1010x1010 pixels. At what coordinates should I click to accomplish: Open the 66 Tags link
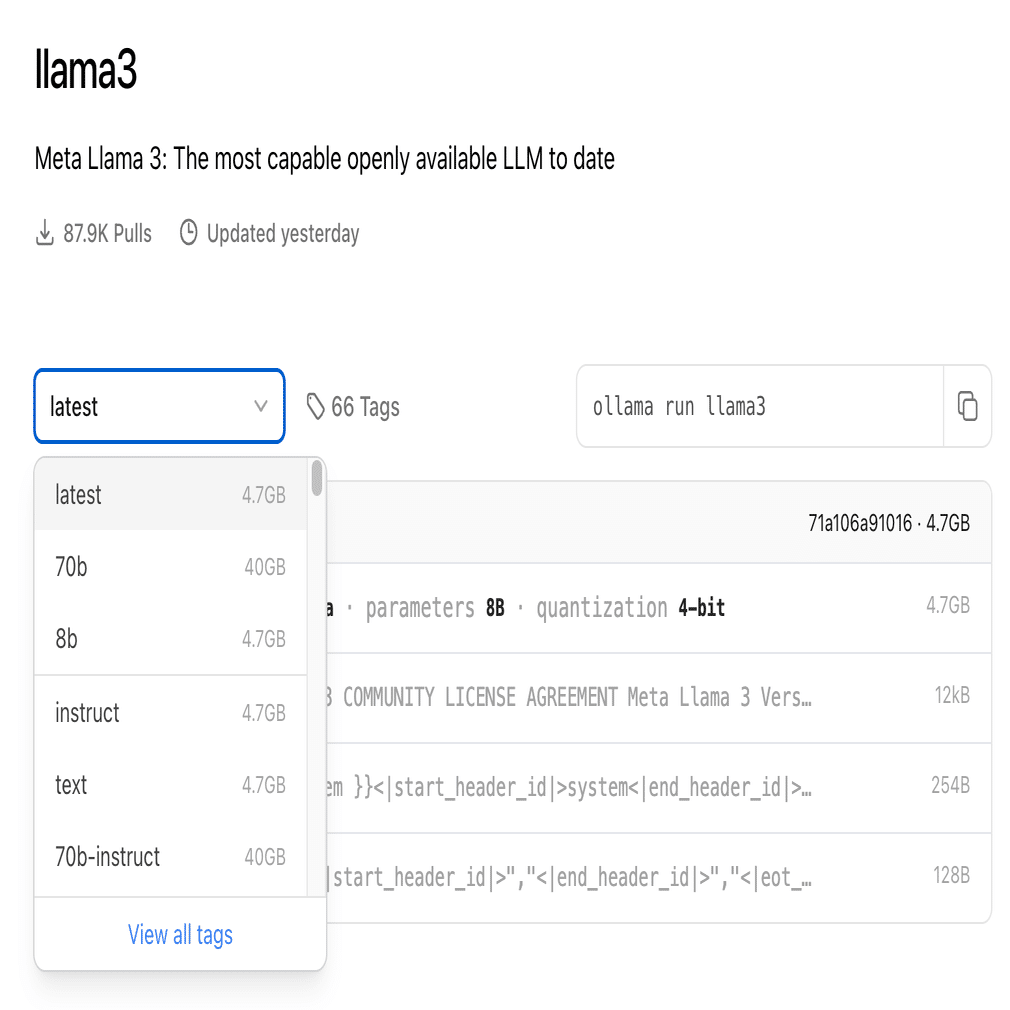click(x=364, y=407)
